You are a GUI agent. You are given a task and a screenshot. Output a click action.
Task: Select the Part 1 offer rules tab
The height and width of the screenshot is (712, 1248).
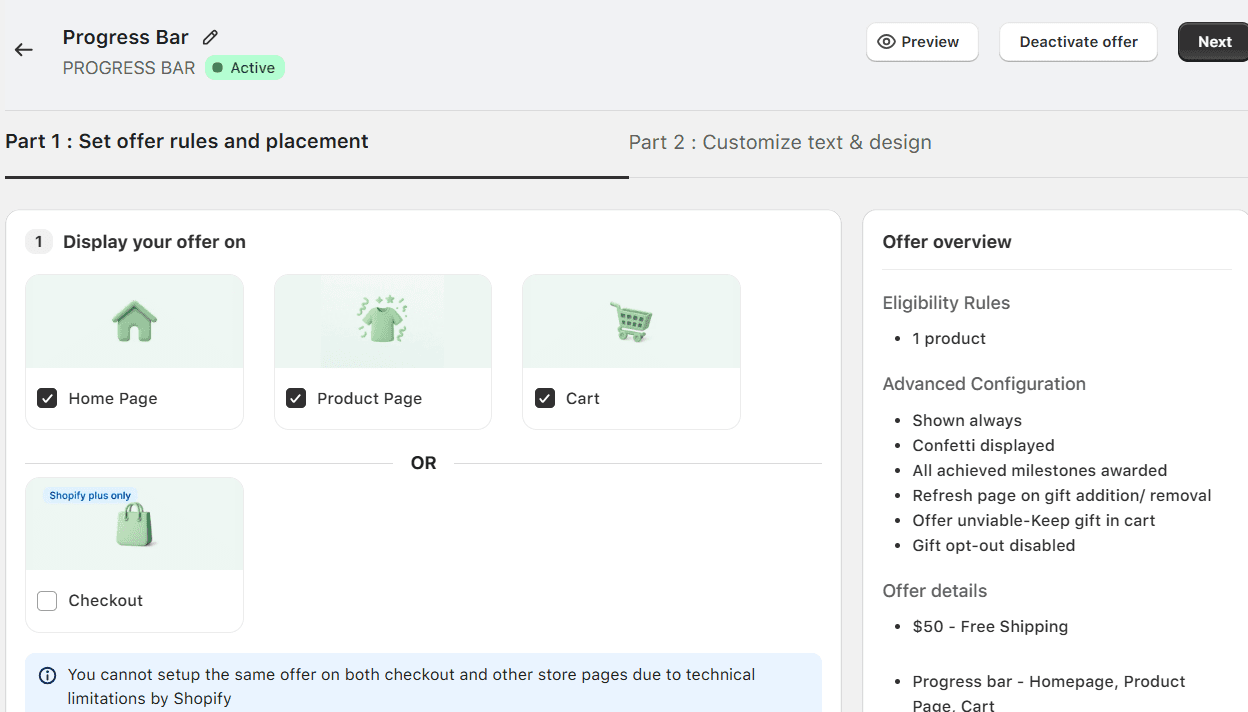187,140
